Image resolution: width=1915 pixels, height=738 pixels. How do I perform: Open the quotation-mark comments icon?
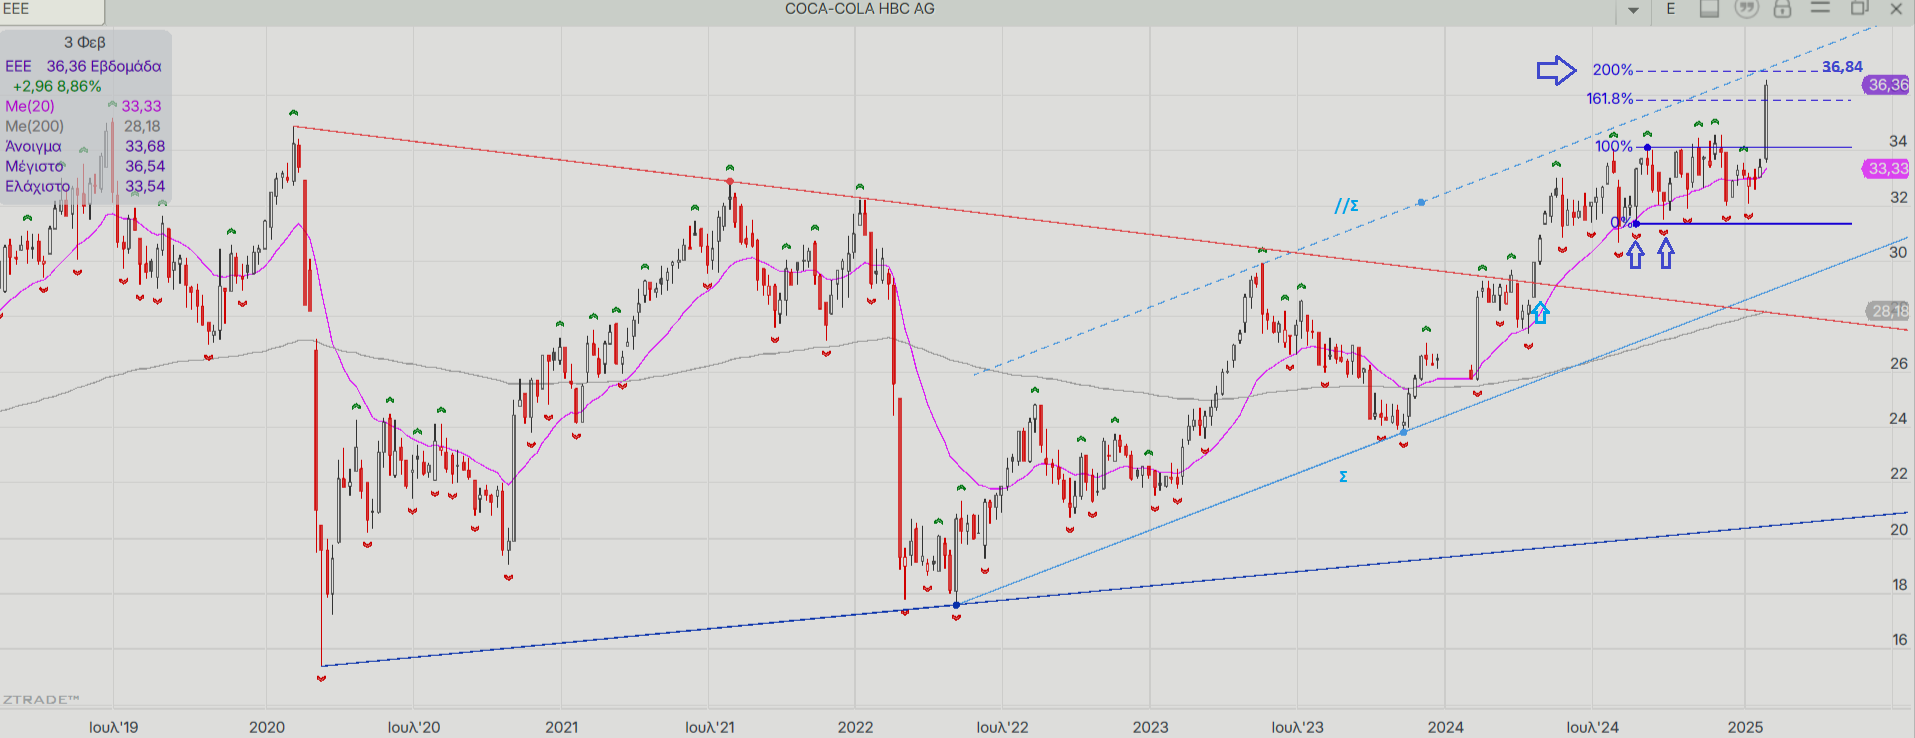point(1746,9)
